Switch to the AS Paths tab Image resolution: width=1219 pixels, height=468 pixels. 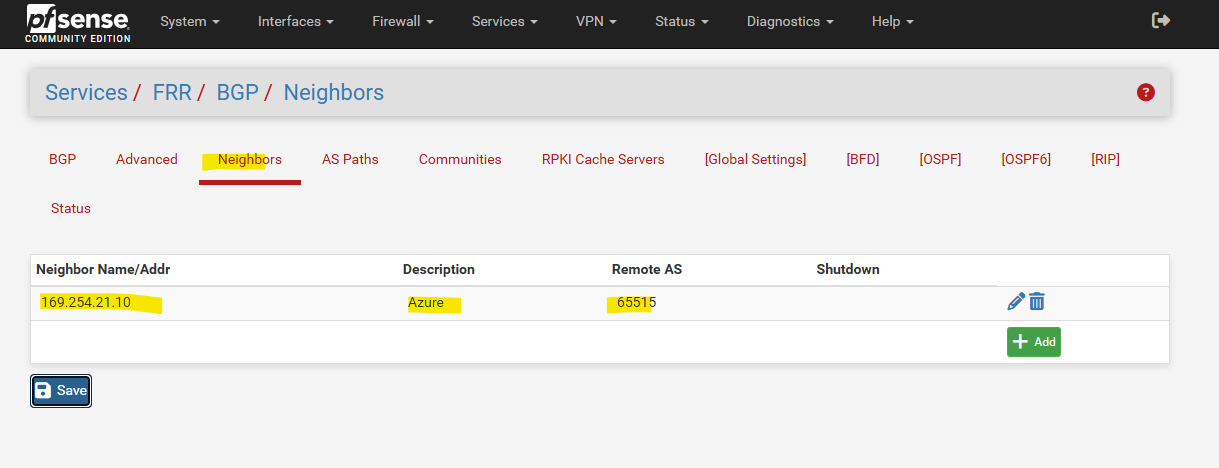click(350, 159)
